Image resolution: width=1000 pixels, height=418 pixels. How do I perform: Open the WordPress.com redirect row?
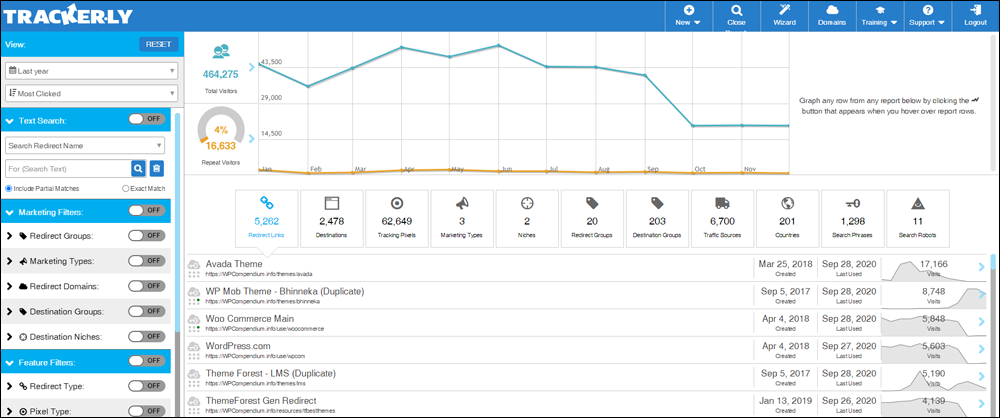click(x=587, y=350)
